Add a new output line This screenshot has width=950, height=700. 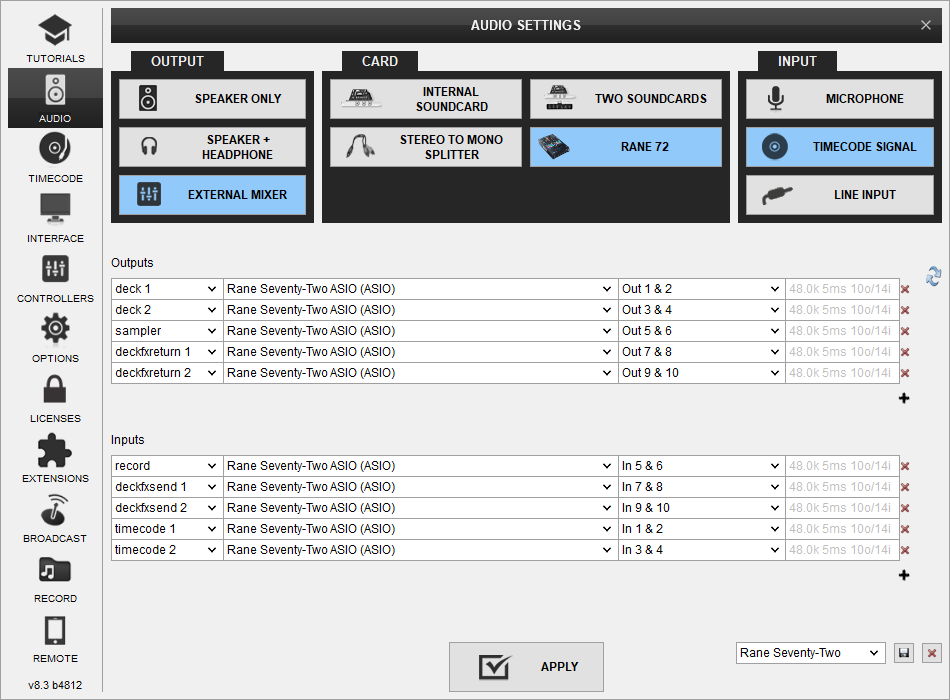point(904,398)
